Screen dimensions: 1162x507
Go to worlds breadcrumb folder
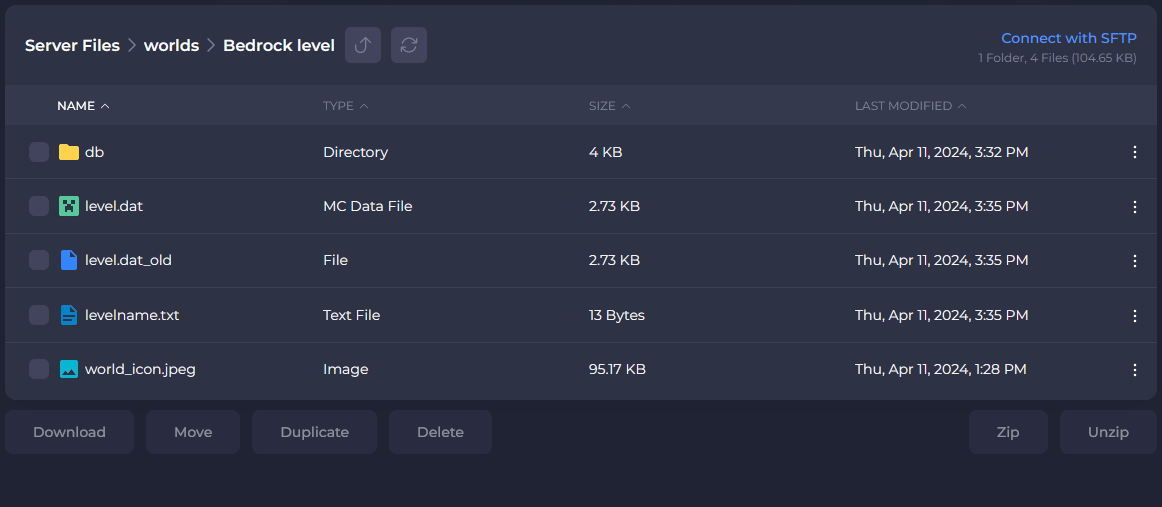pyautogui.click(x=171, y=46)
